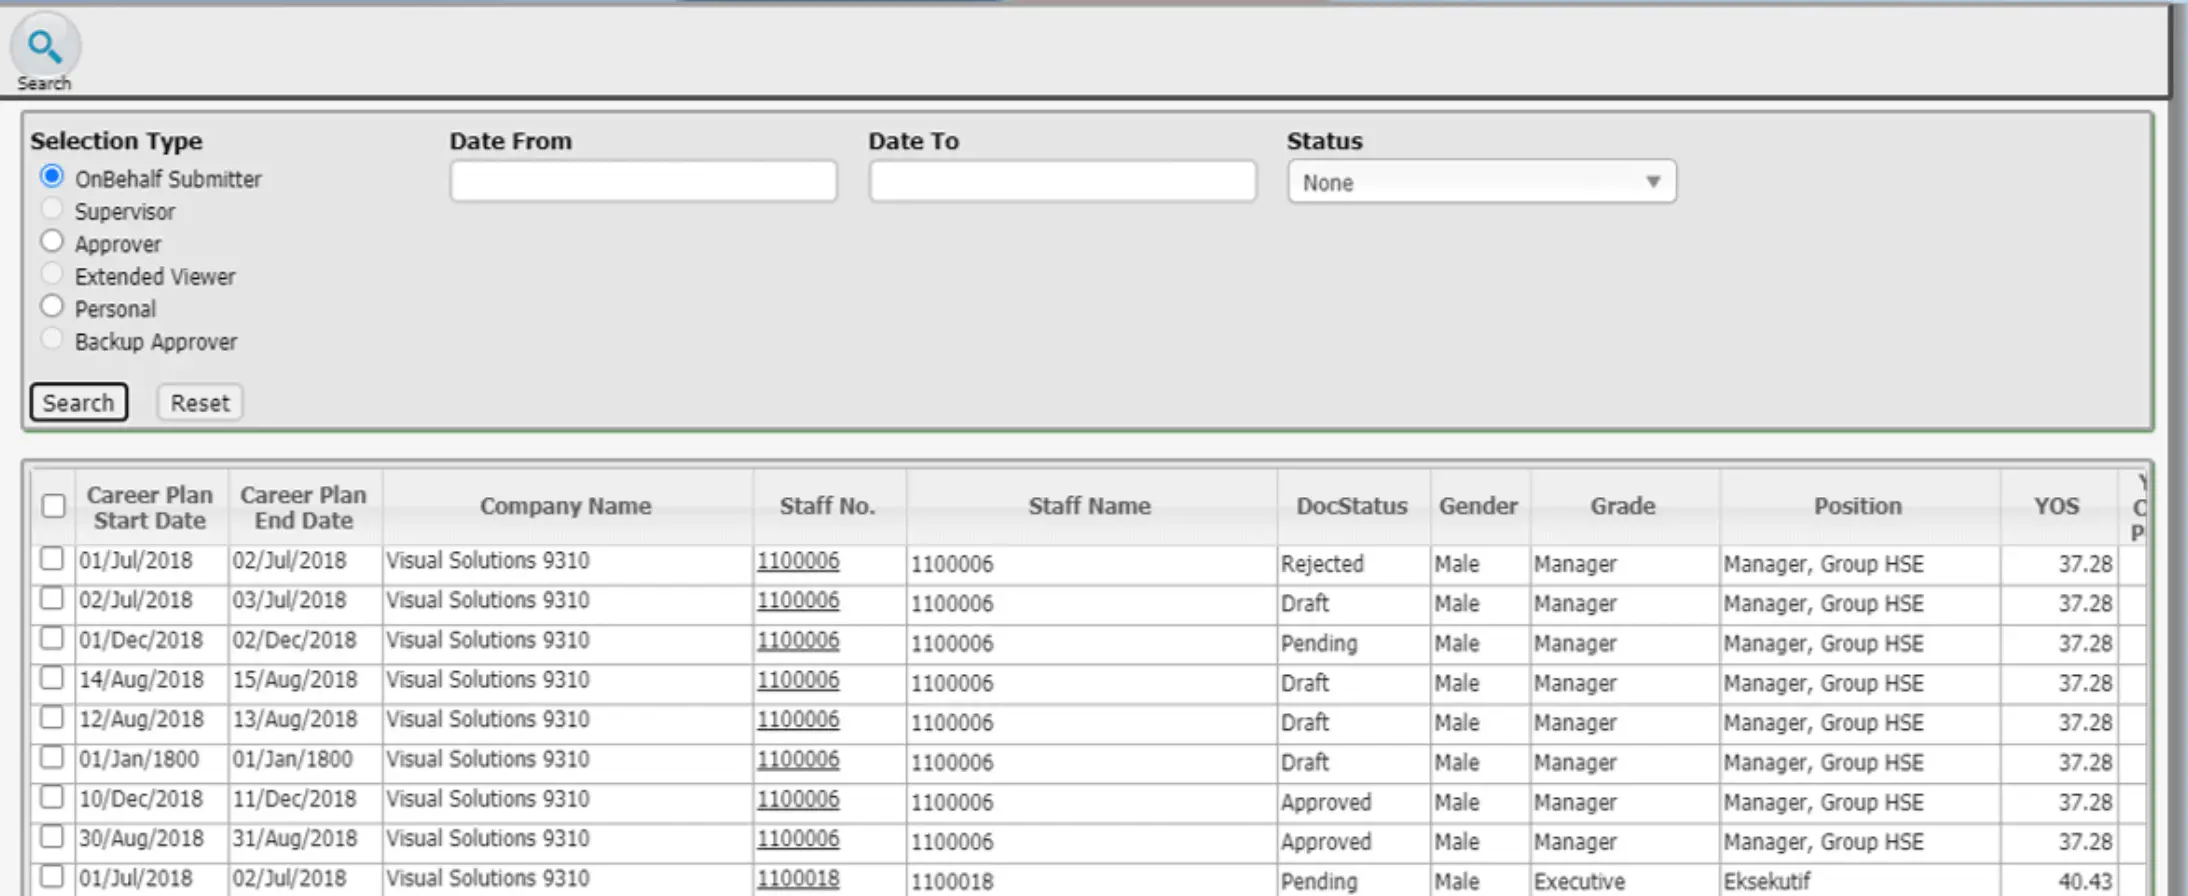Click the Search button below selection types
The image size is (2188, 896).
coord(79,402)
